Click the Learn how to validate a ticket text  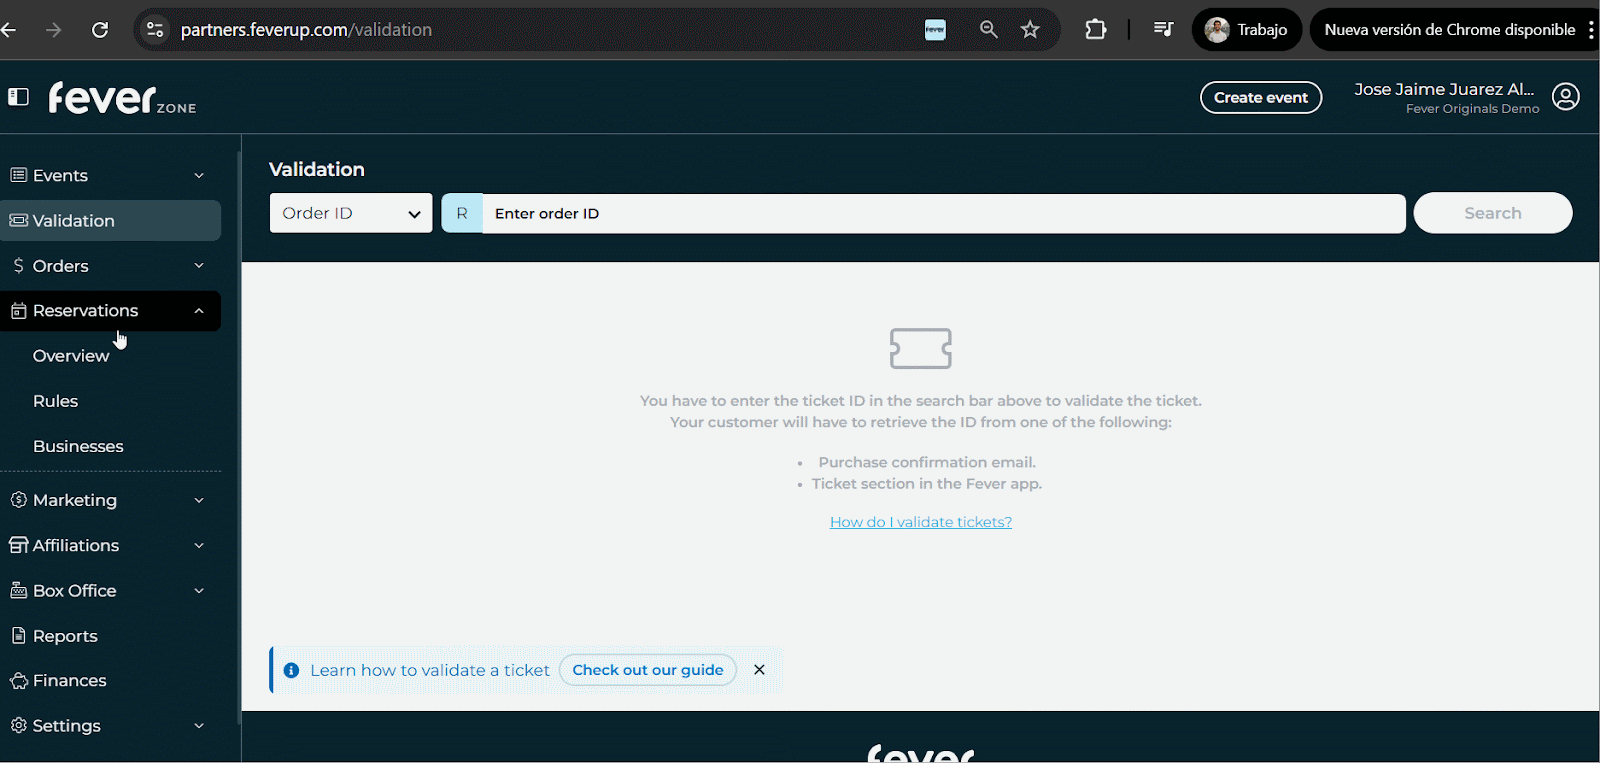pyautogui.click(x=430, y=670)
